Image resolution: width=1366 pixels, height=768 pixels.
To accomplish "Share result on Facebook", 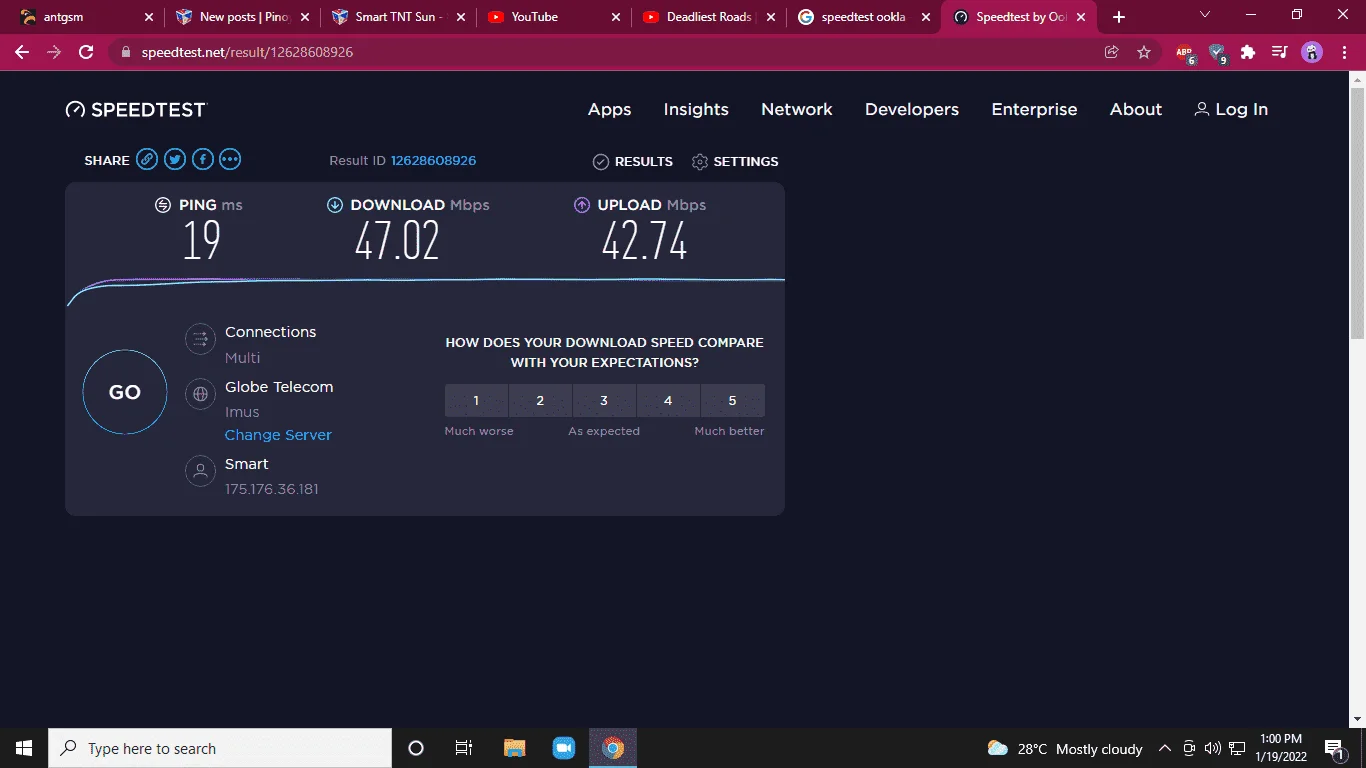I will [203, 159].
